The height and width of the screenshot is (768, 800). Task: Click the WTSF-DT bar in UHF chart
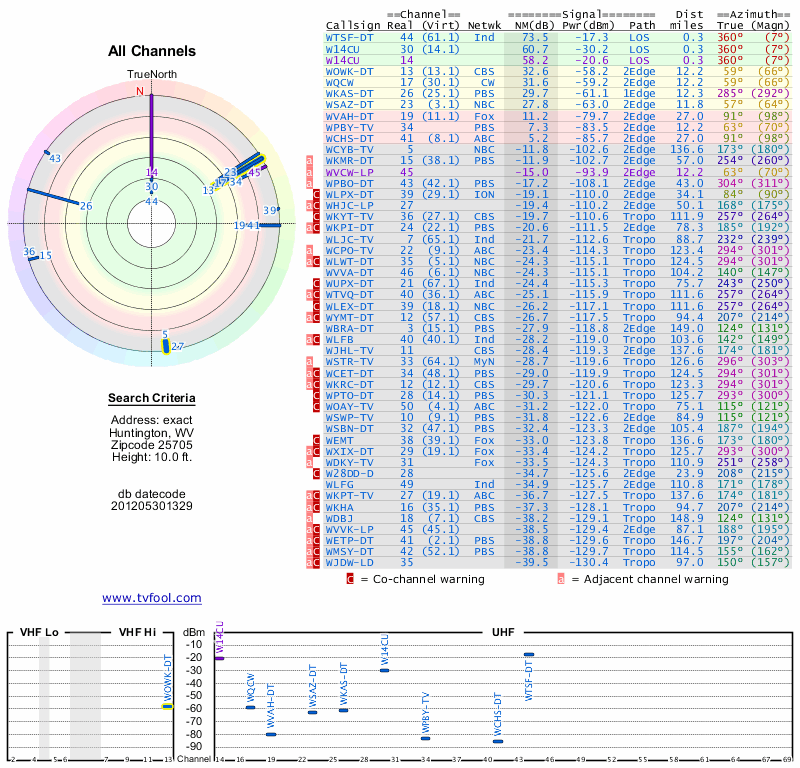click(529, 654)
